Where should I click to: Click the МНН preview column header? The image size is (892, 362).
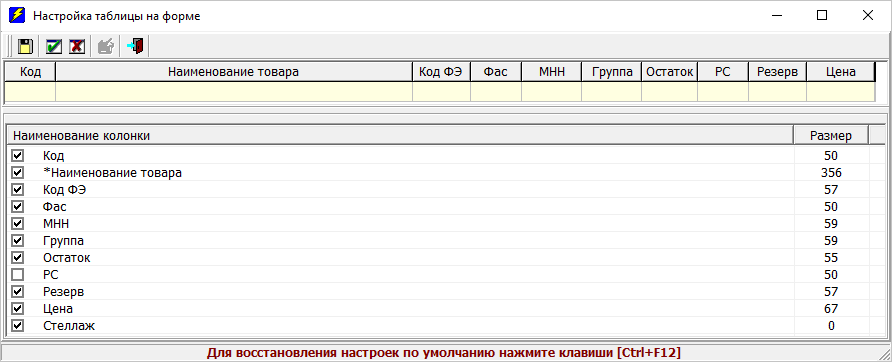(551, 72)
